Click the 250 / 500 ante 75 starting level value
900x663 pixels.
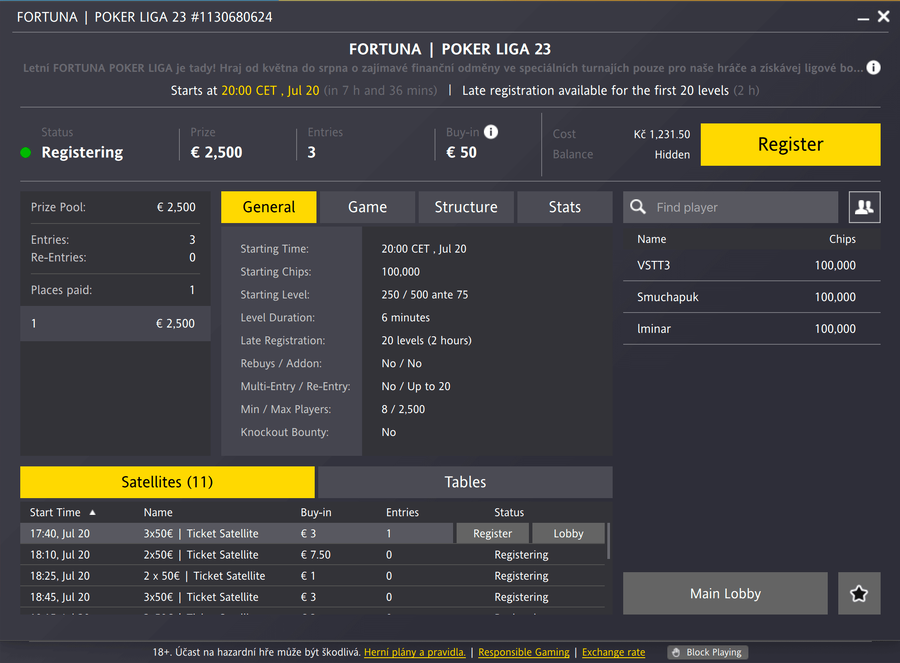425,295
